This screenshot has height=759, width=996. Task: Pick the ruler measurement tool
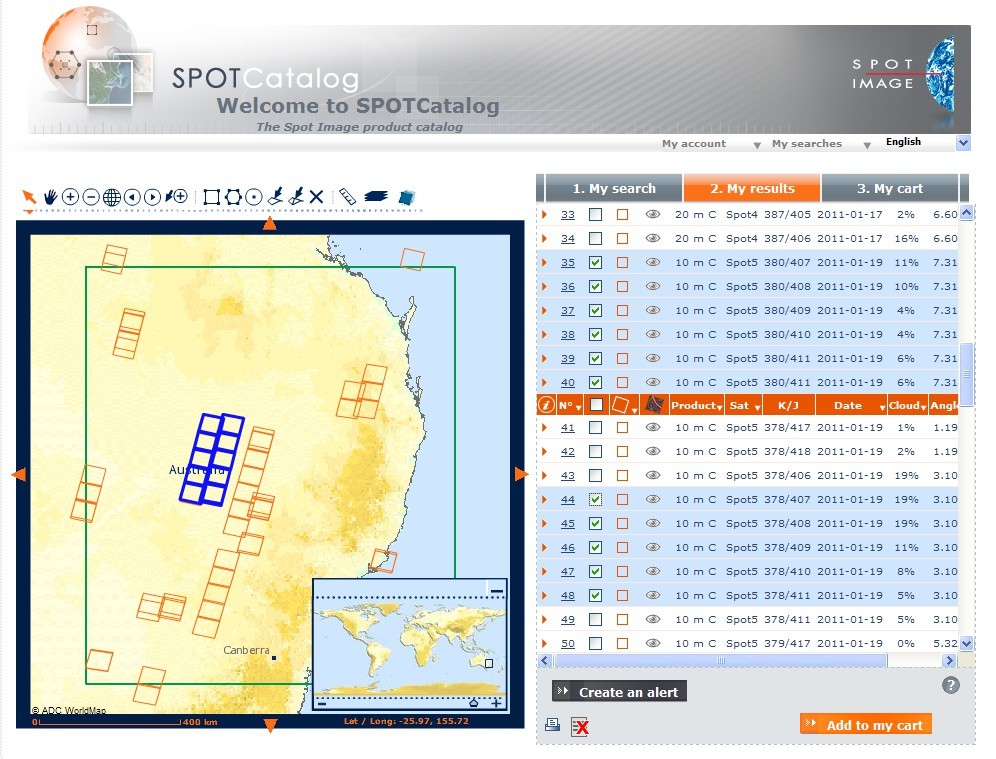pos(347,197)
